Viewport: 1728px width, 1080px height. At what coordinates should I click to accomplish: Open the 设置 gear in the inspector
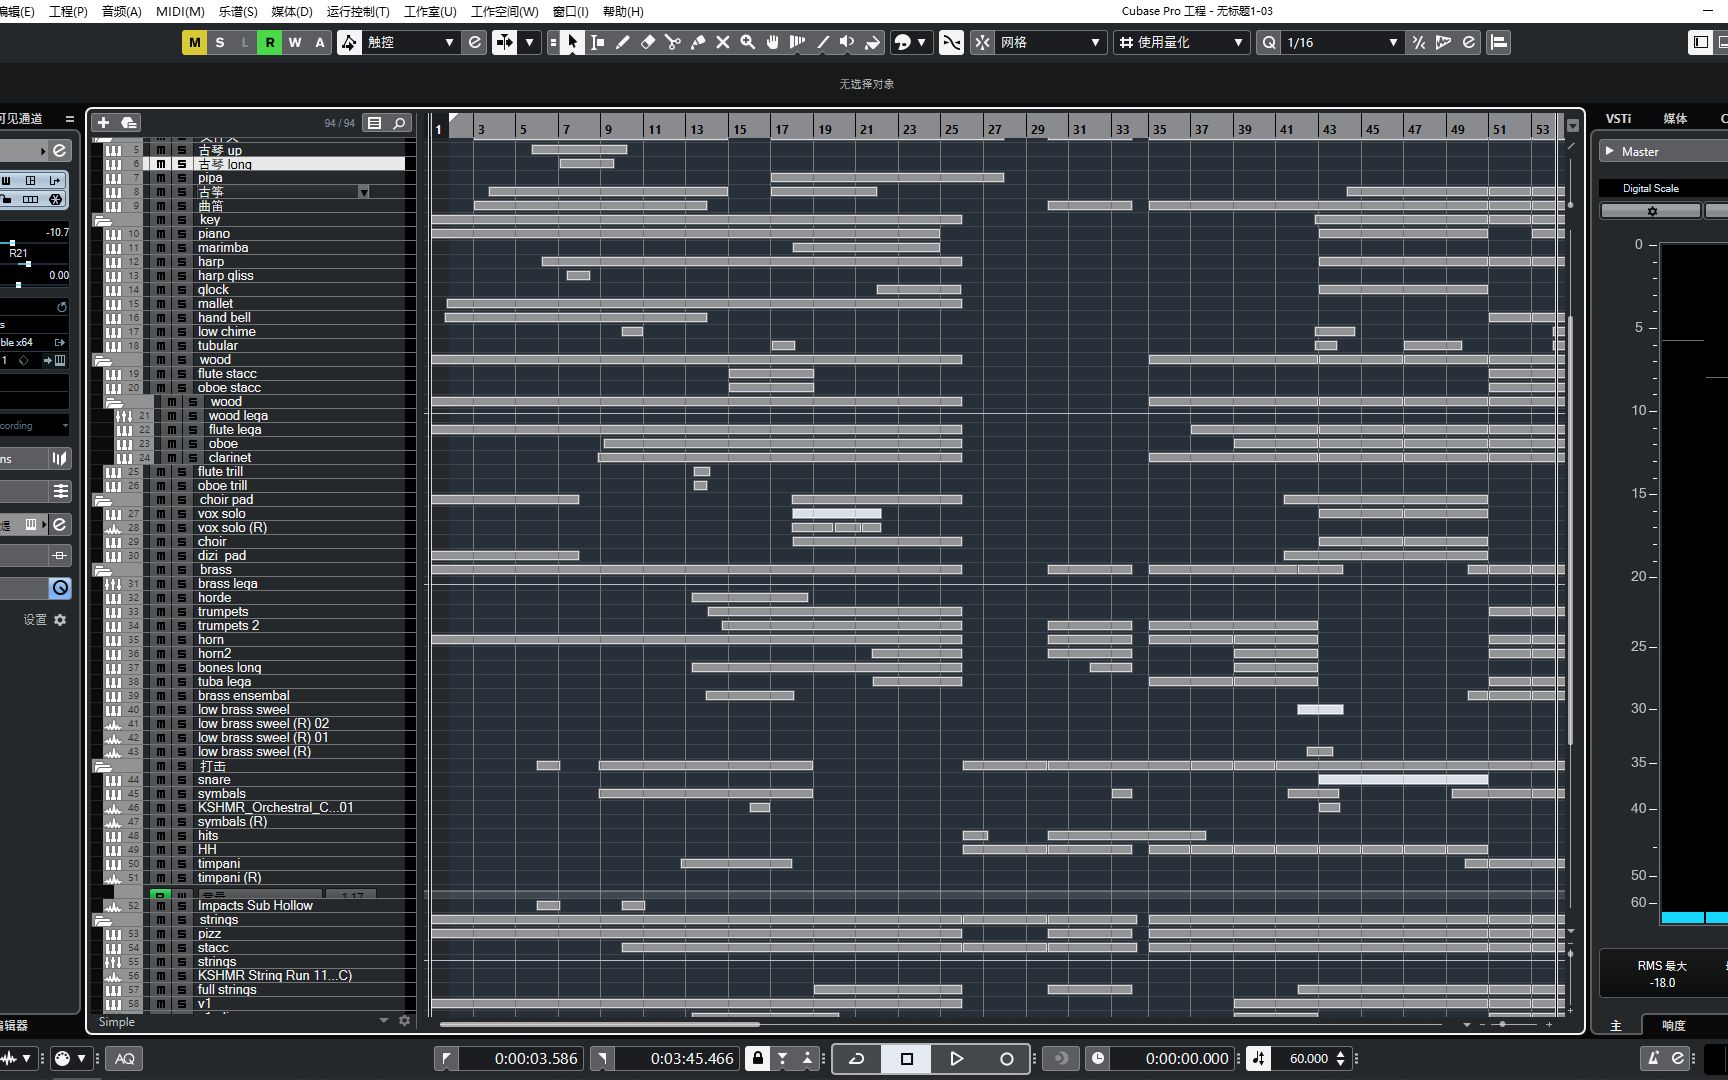(60, 620)
